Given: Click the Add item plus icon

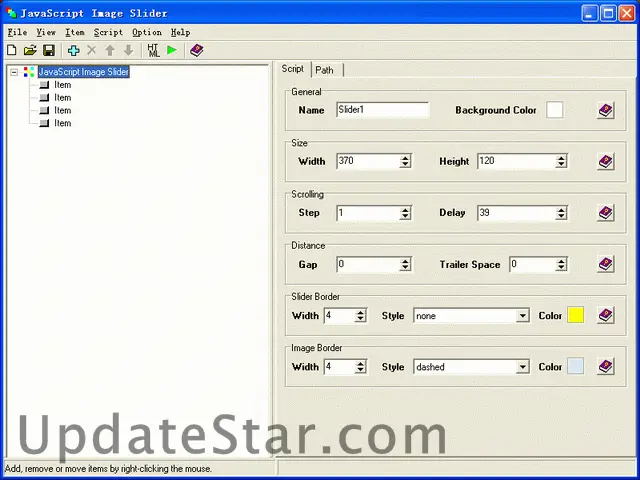Looking at the screenshot, I should coord(73,50).
